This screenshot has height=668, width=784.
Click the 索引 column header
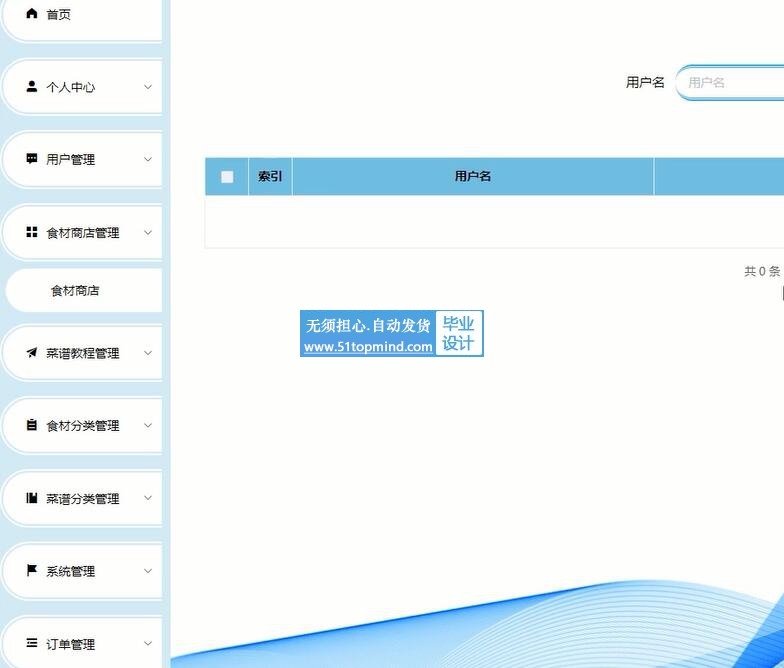pos(270,176)
